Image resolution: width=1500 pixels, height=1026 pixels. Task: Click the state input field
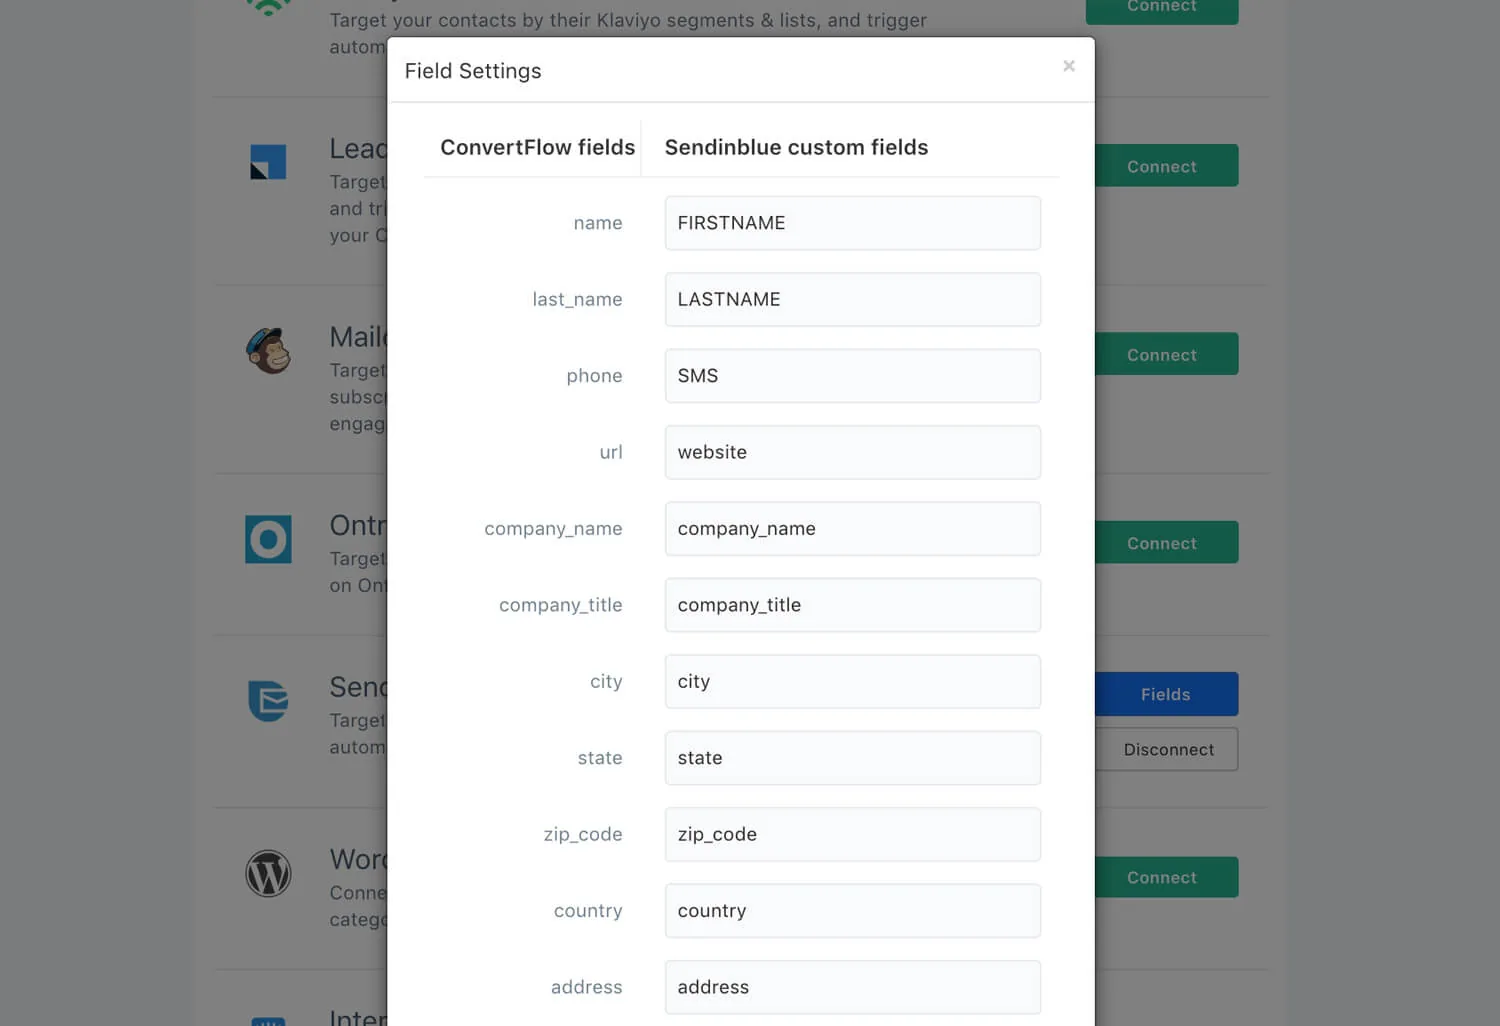click(853, 758)
